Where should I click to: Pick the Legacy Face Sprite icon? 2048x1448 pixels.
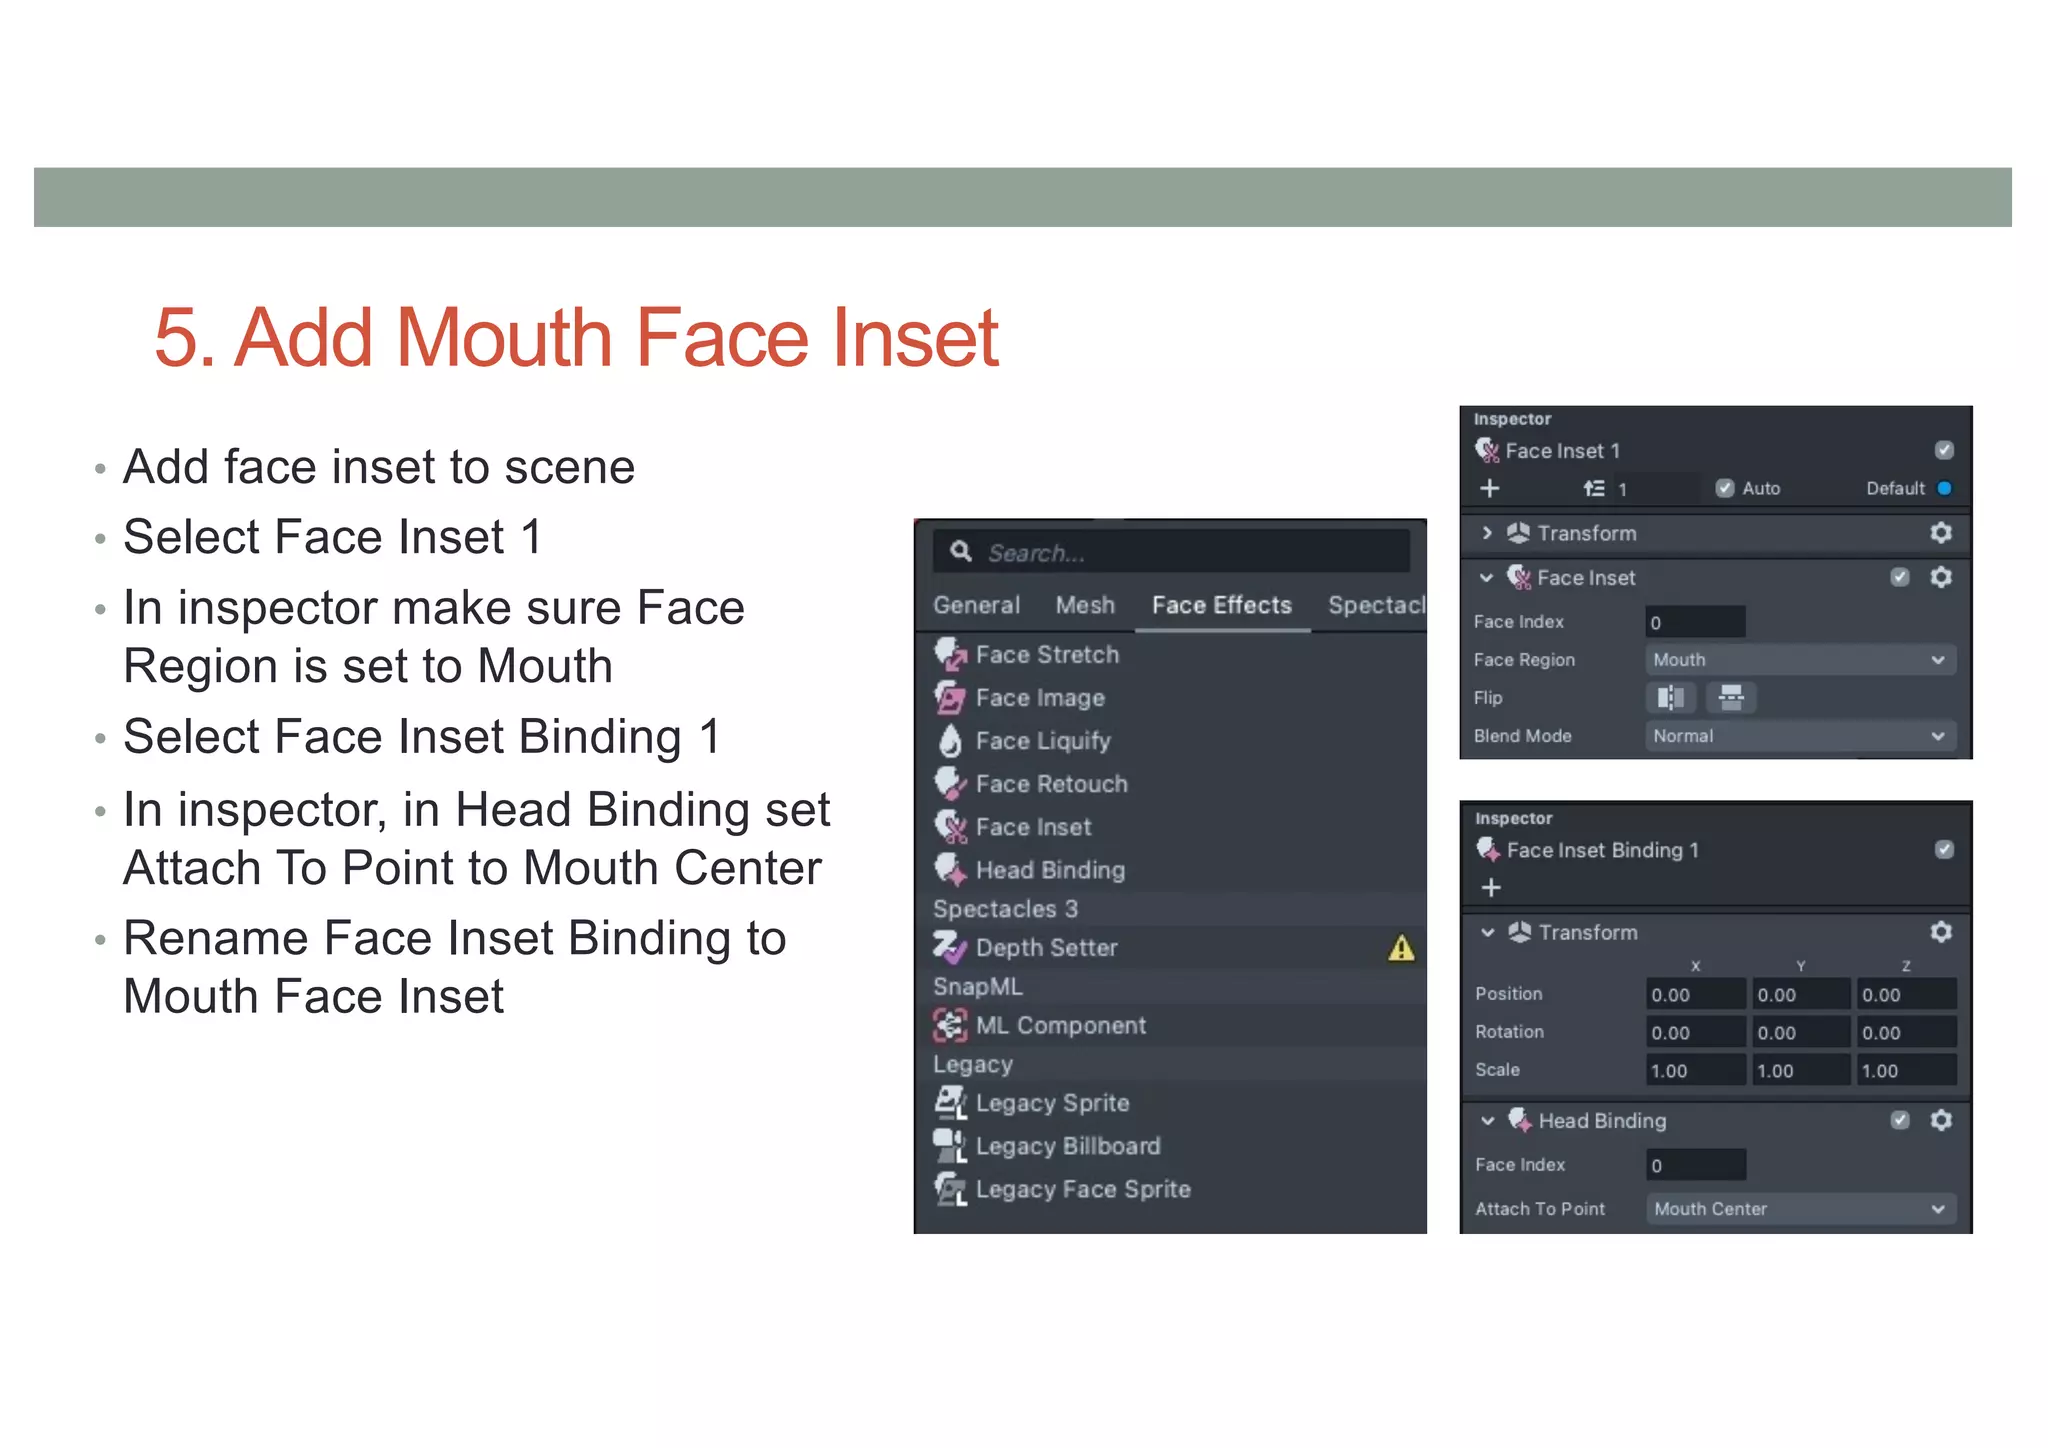coord(950,1189)
